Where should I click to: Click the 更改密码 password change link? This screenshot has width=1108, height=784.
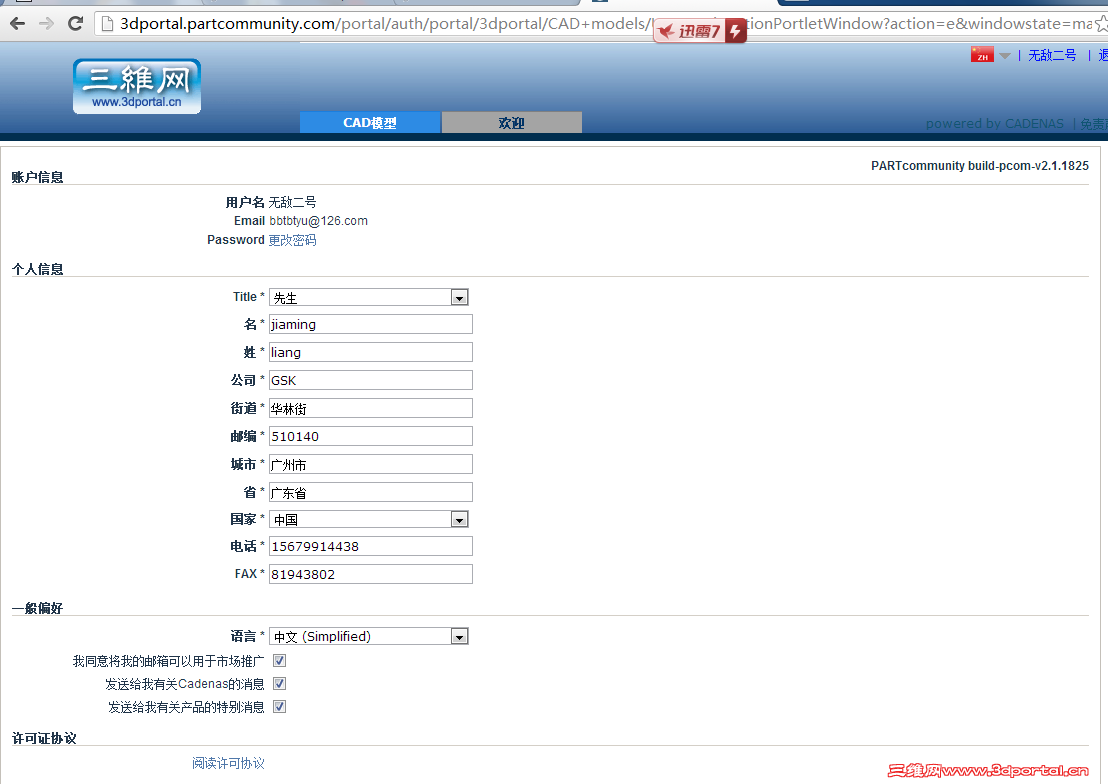291,239
